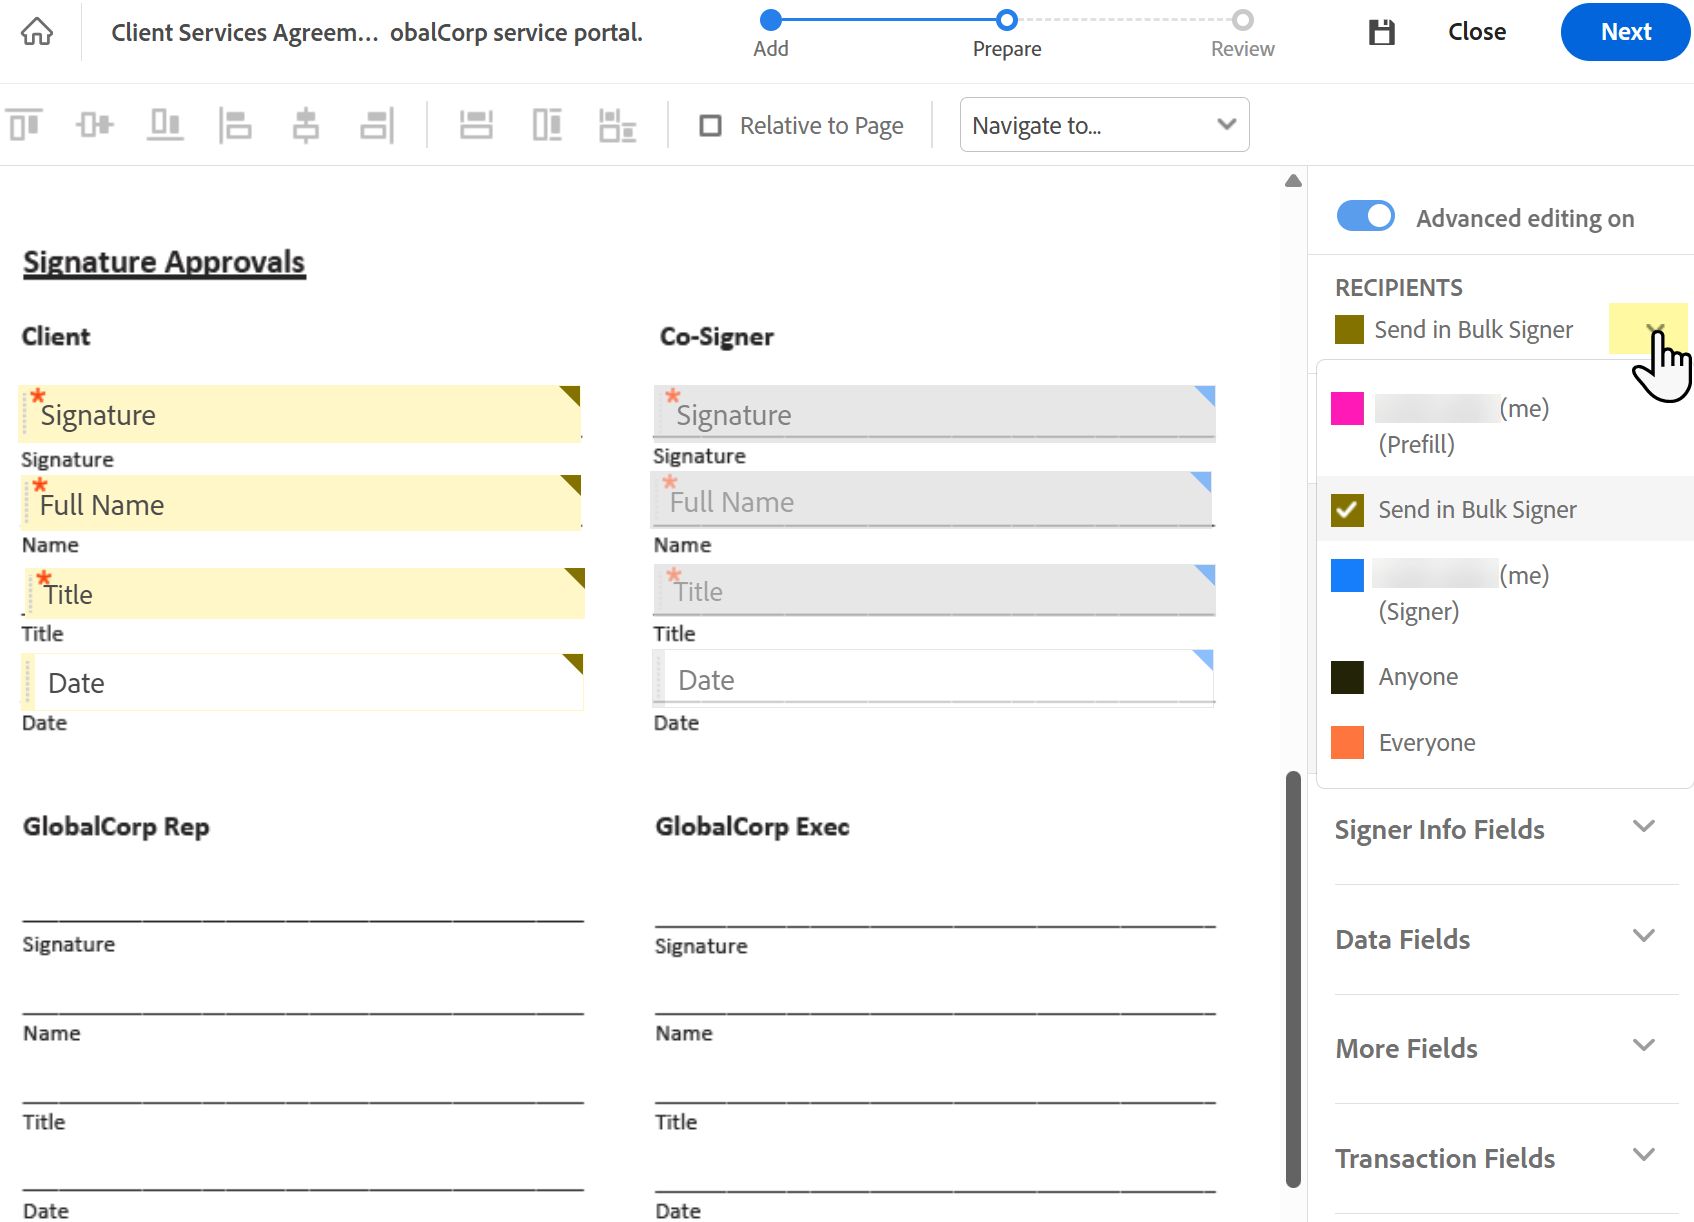The height and width of the screenshot is (1222, 1694).
Task: Click the Close button
Action: 1477,32
